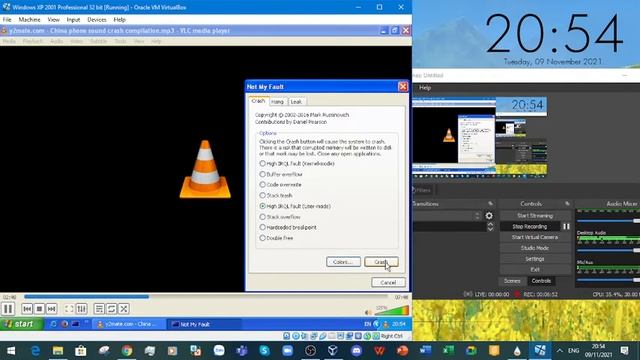This screenshot has height=360, width=640.
Task: Open the Windows XP start menu
Action: (x=21, y=324)
